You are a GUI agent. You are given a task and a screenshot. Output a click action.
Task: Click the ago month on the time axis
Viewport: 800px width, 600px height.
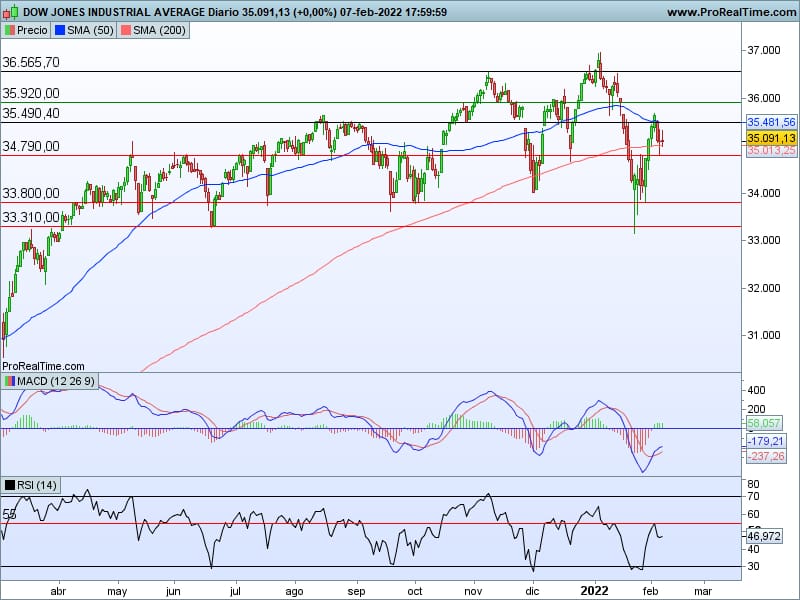[294, 592]
